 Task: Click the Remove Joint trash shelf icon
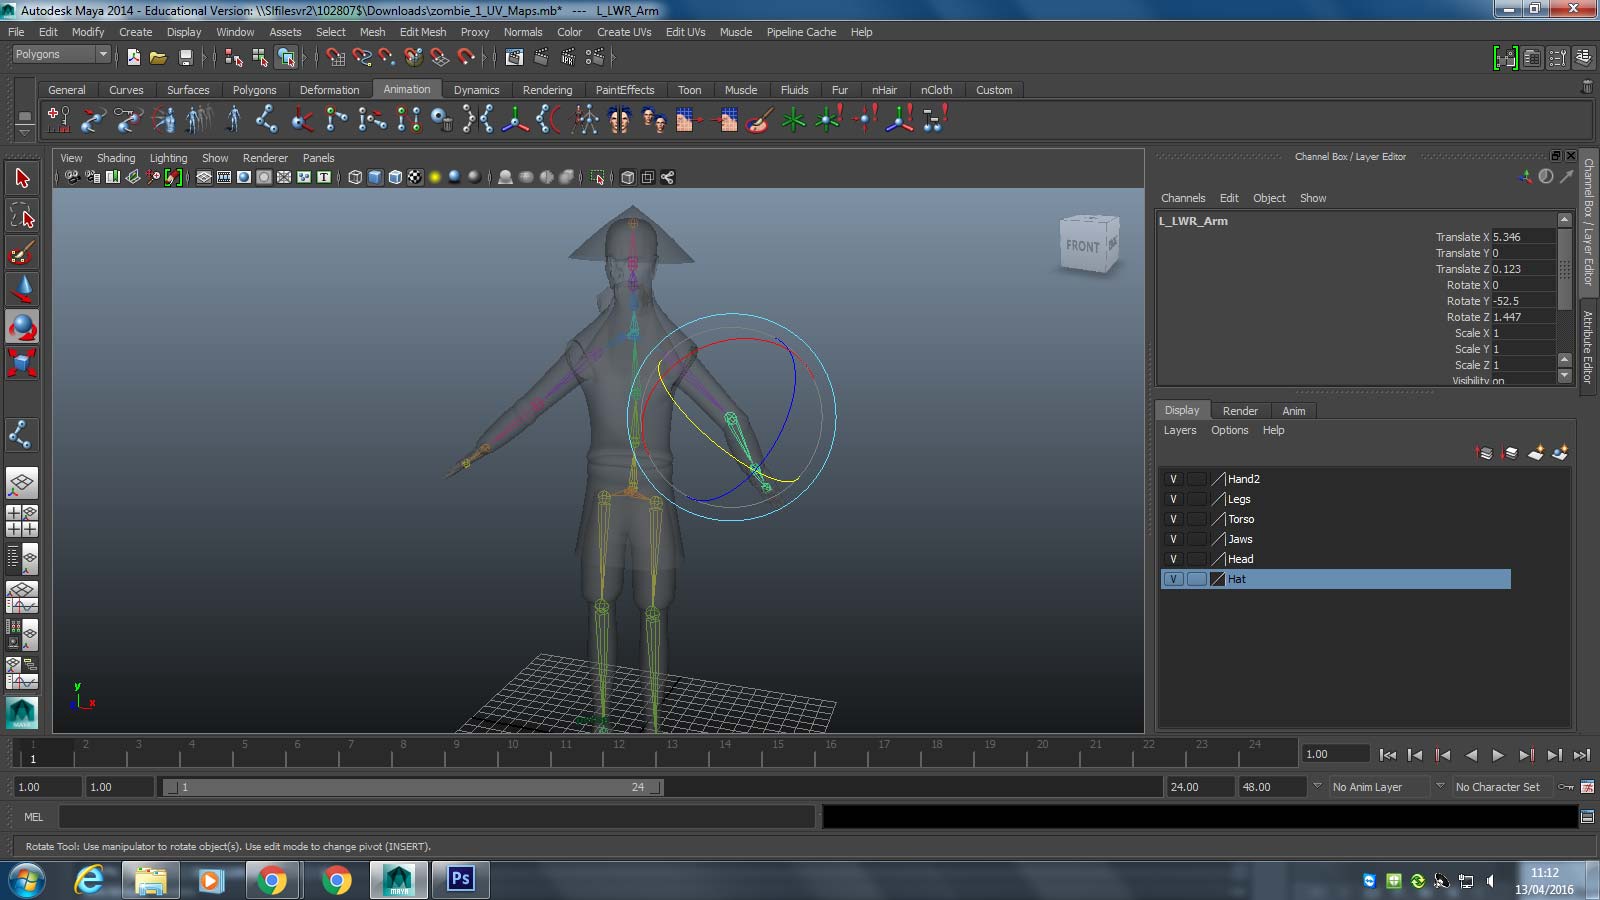click(x=442, y=120)
